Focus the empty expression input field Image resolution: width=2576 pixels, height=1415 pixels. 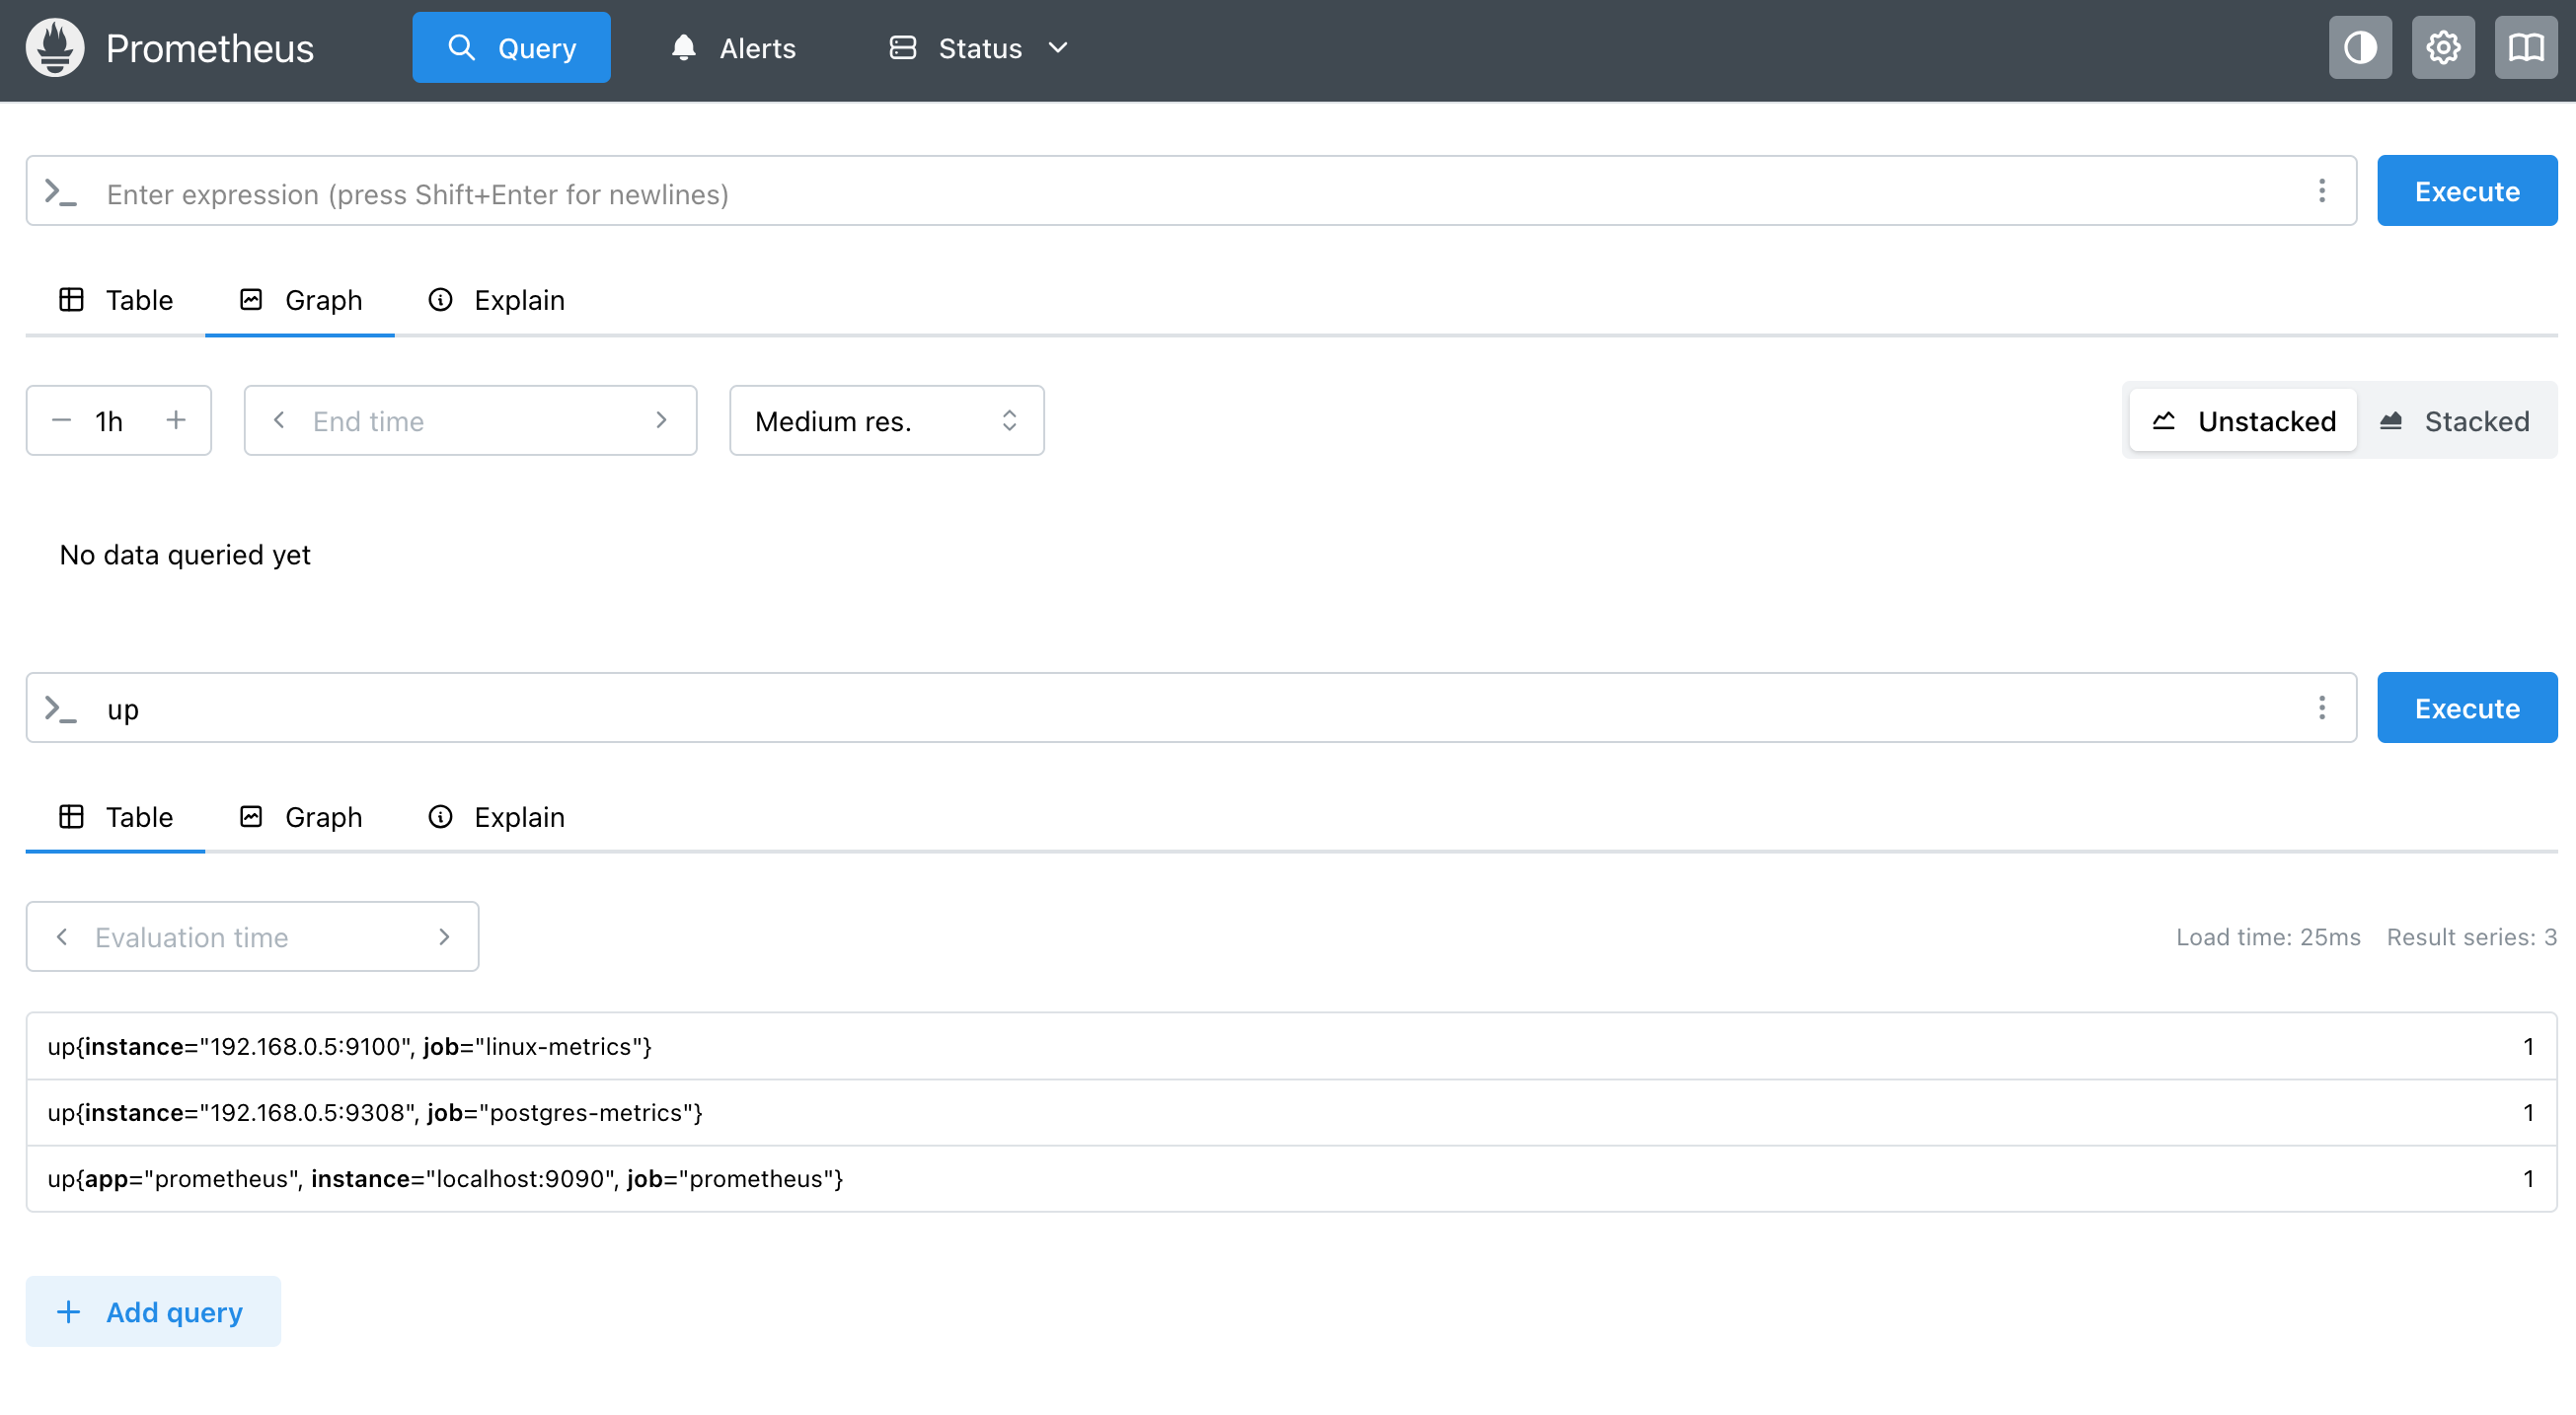click(x=1190, y=193)
